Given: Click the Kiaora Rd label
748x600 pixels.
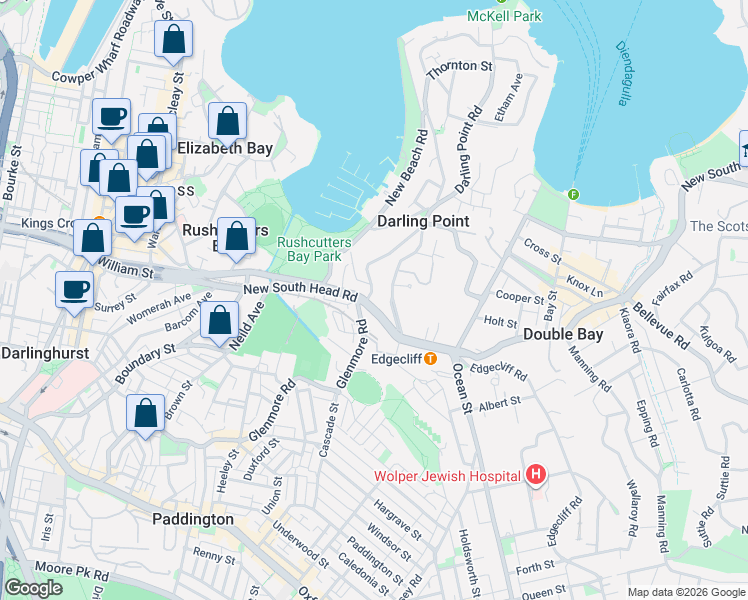Looking at the screenshot, I should click(x=629, y=331).
